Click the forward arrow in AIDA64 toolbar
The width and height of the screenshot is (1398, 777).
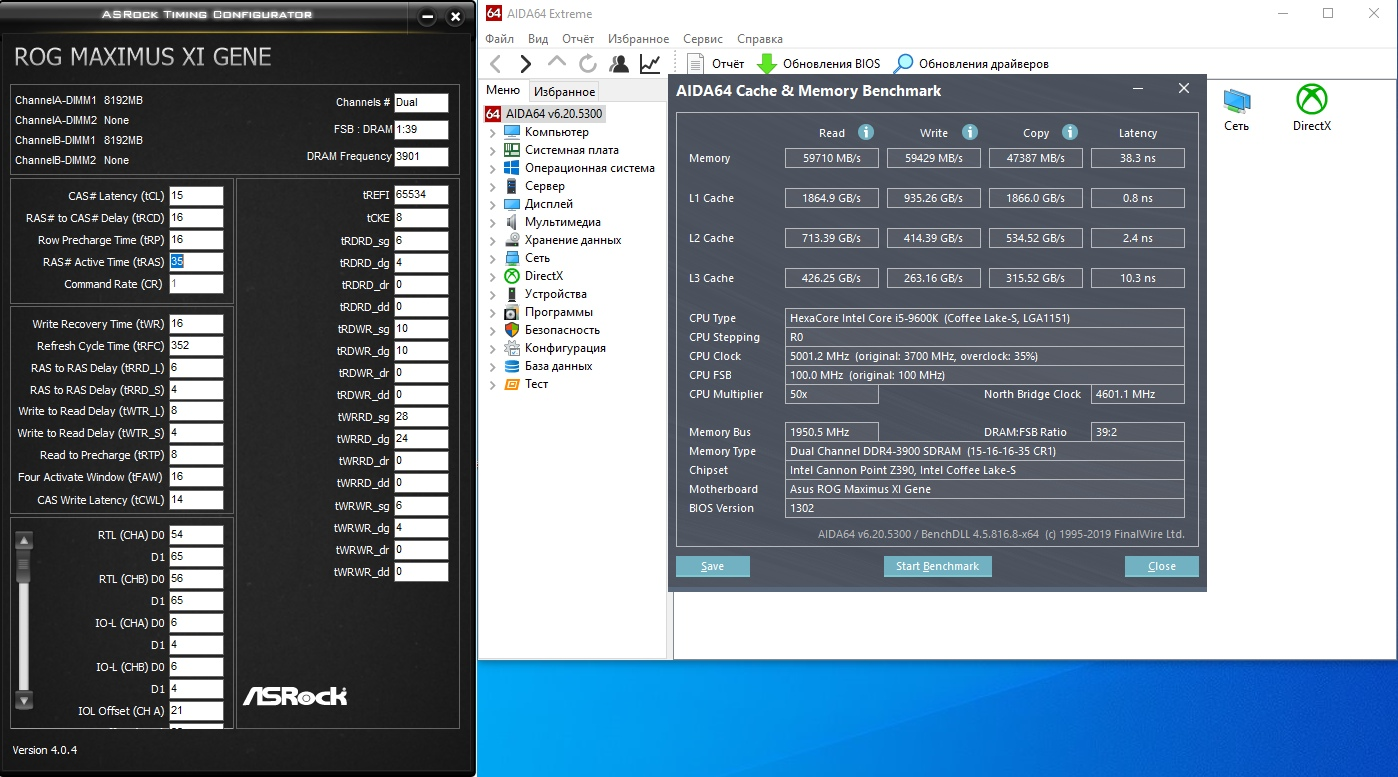[x=525, y=64]
